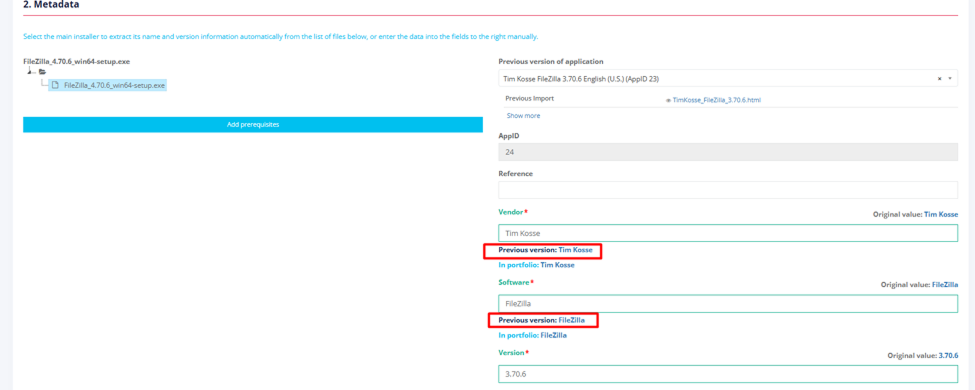Clear the selected previous version with the x
This screenshot has height=390, width=975.
pos(940,79)
